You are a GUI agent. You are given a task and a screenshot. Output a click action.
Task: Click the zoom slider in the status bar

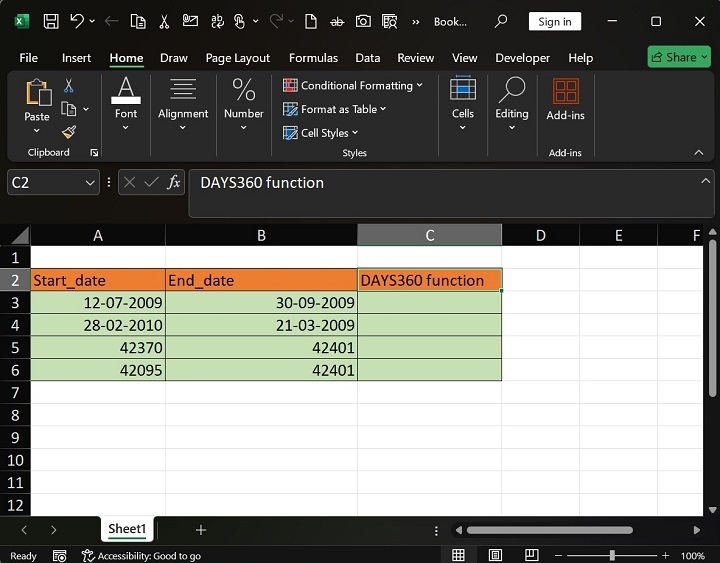coord(610,556)
